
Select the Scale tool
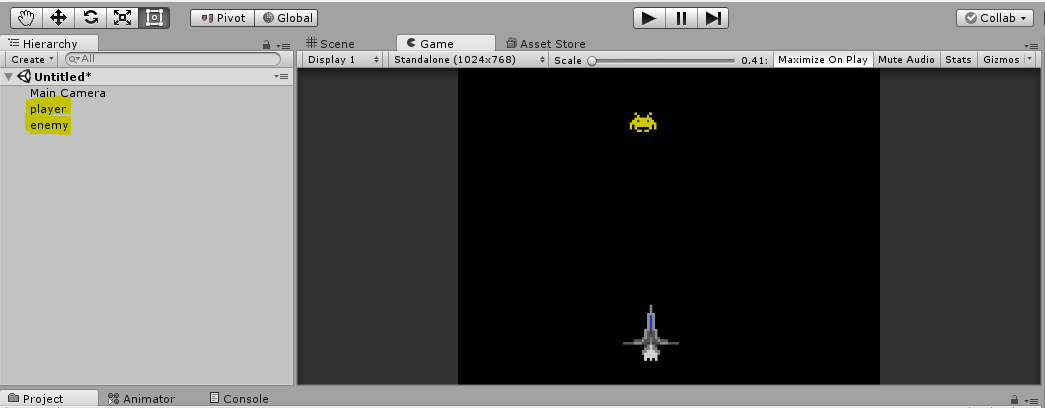click(122, 18)
